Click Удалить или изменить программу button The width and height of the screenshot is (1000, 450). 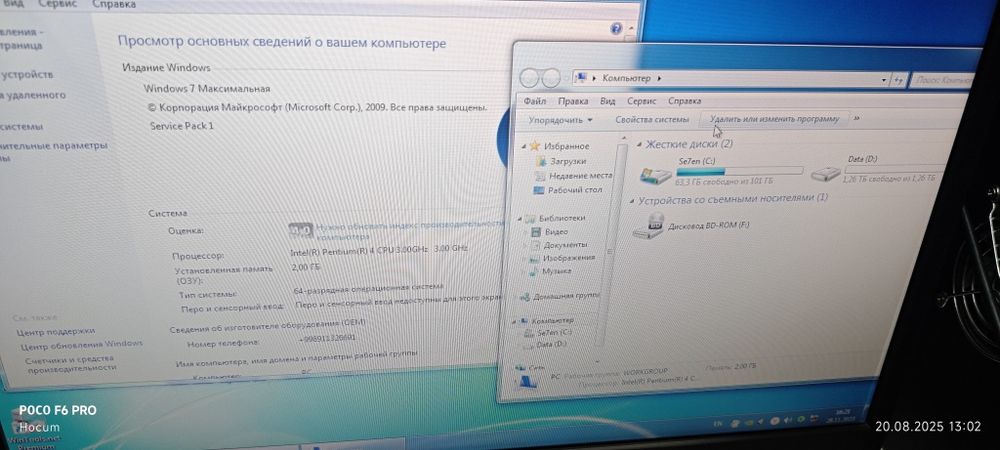[x=774, y=119]
